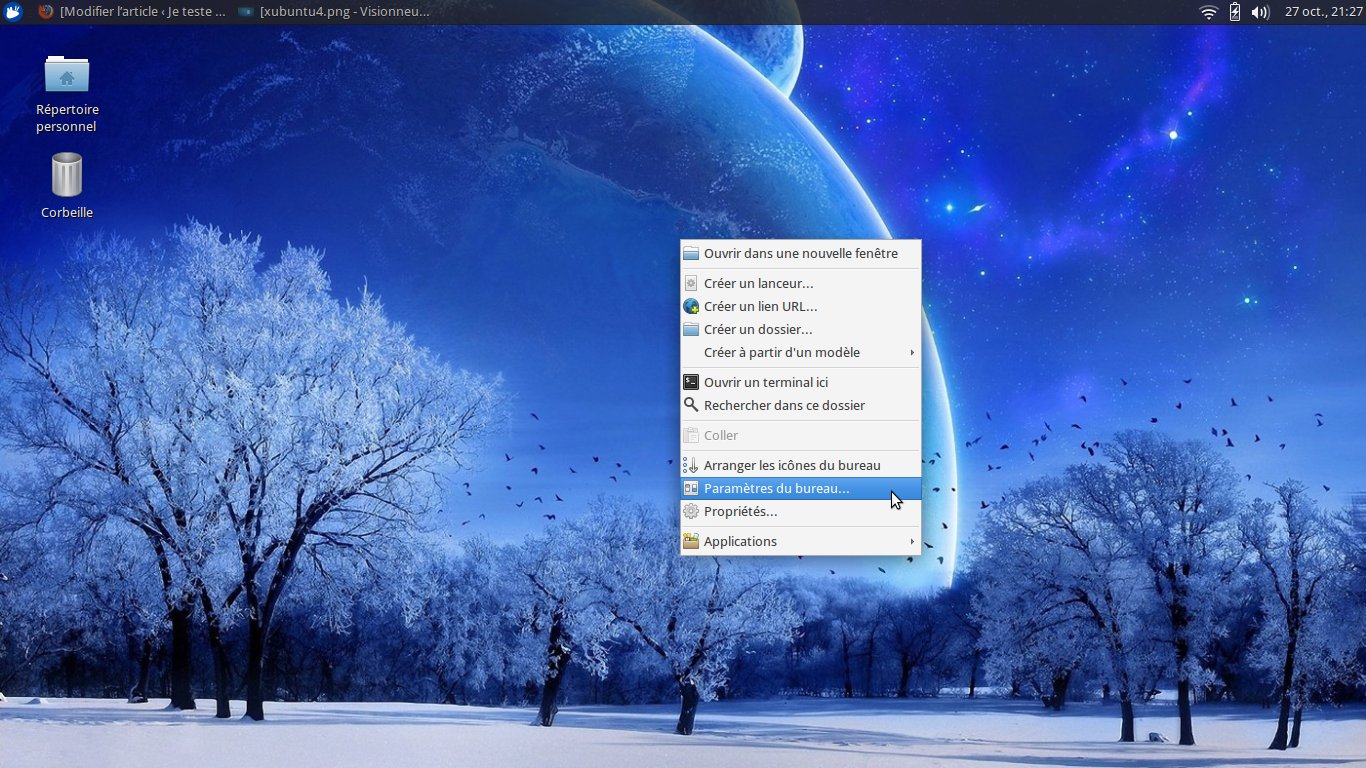Click the terminal icon in the context menu
The image size is (1366, 768).
(x=691, y=382)
